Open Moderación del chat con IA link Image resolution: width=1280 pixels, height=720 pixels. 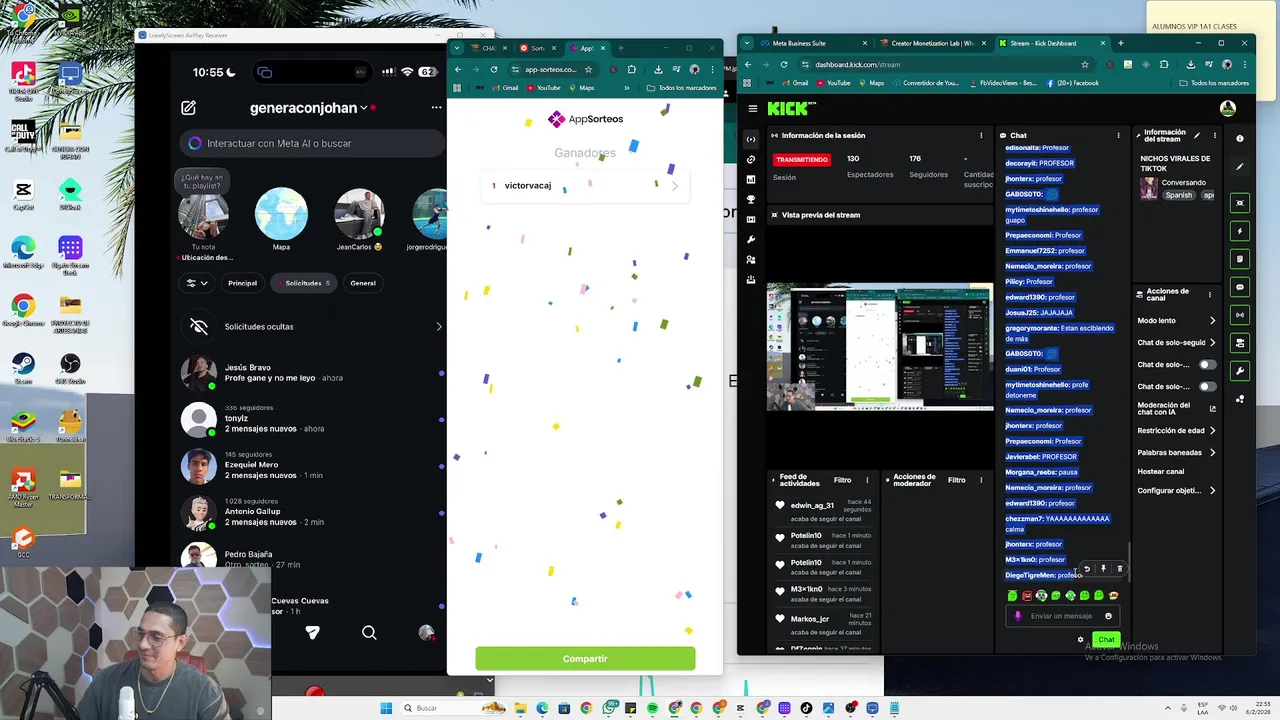(x=1176, y=408)
